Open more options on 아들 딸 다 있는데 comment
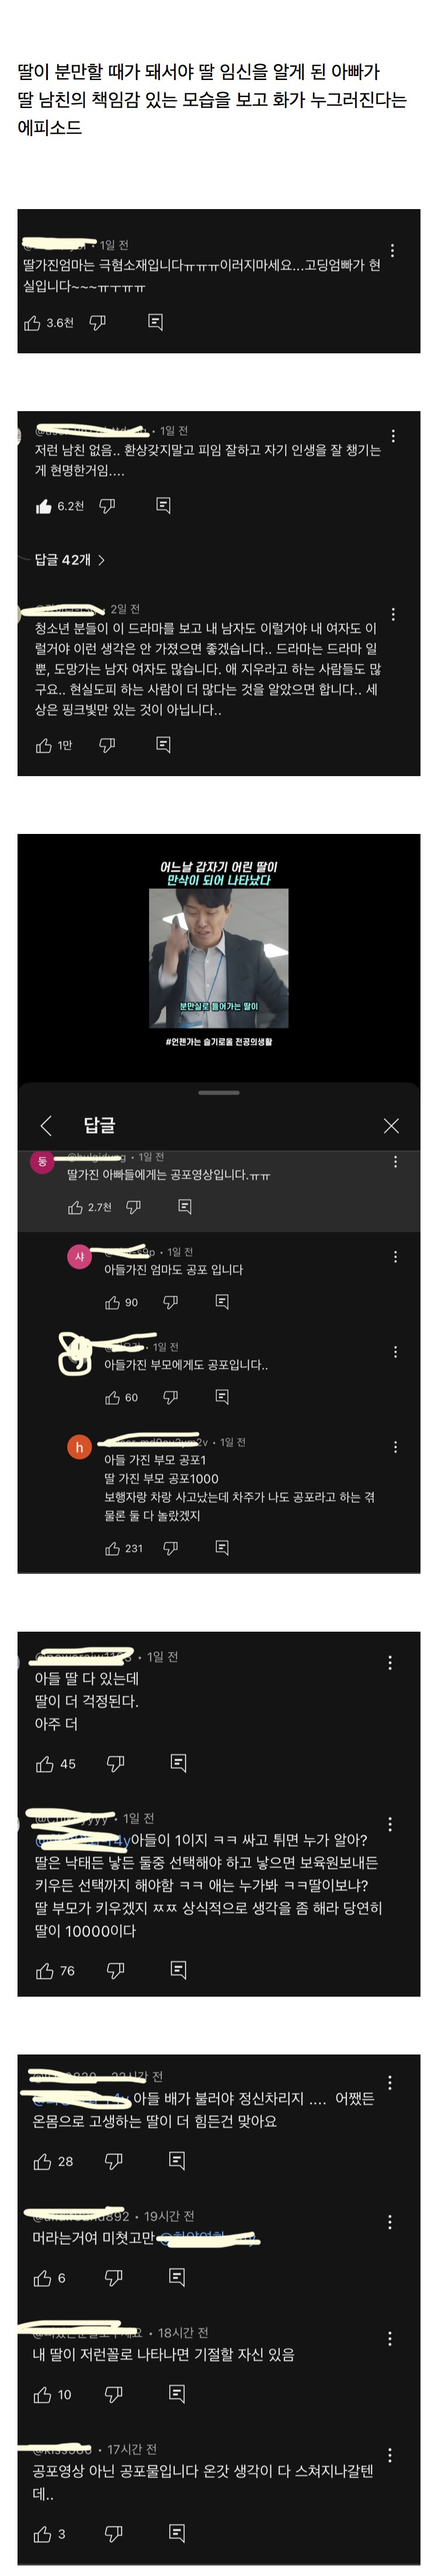The height and width of the screenshot is (2576, 438). [390, 1662]
